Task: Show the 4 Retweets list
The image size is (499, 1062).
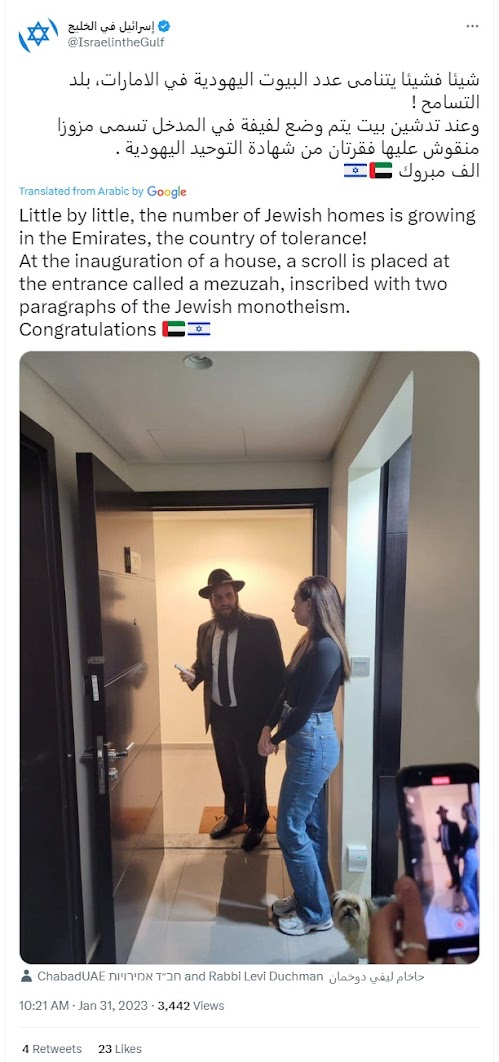Action: tap(51, 1048)
